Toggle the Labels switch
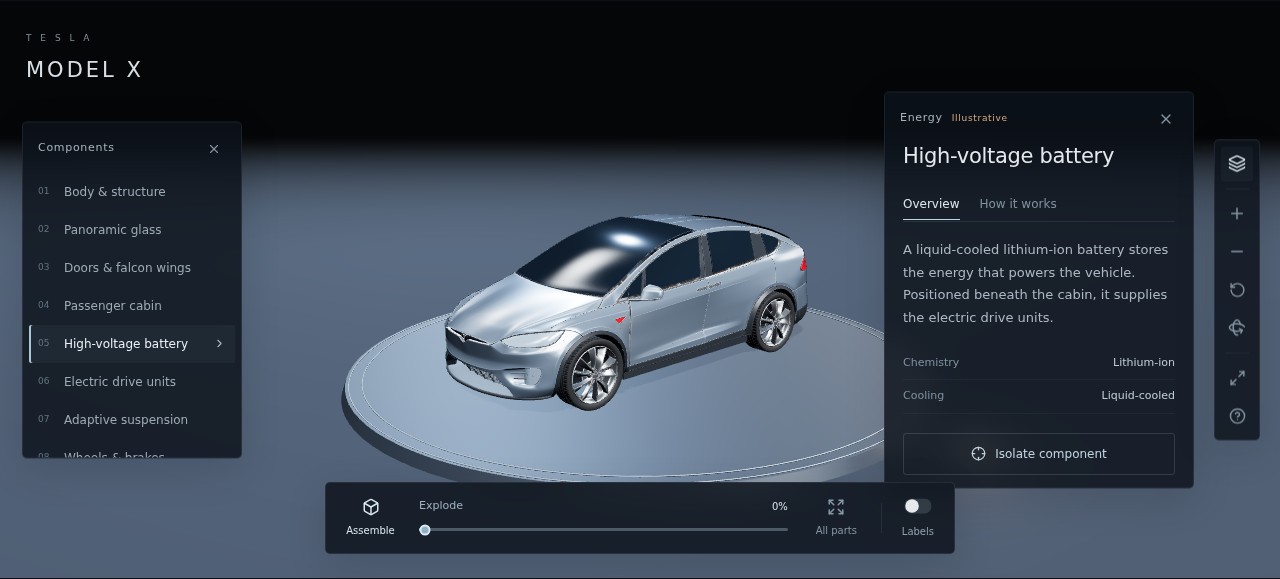 coord(917,506)
